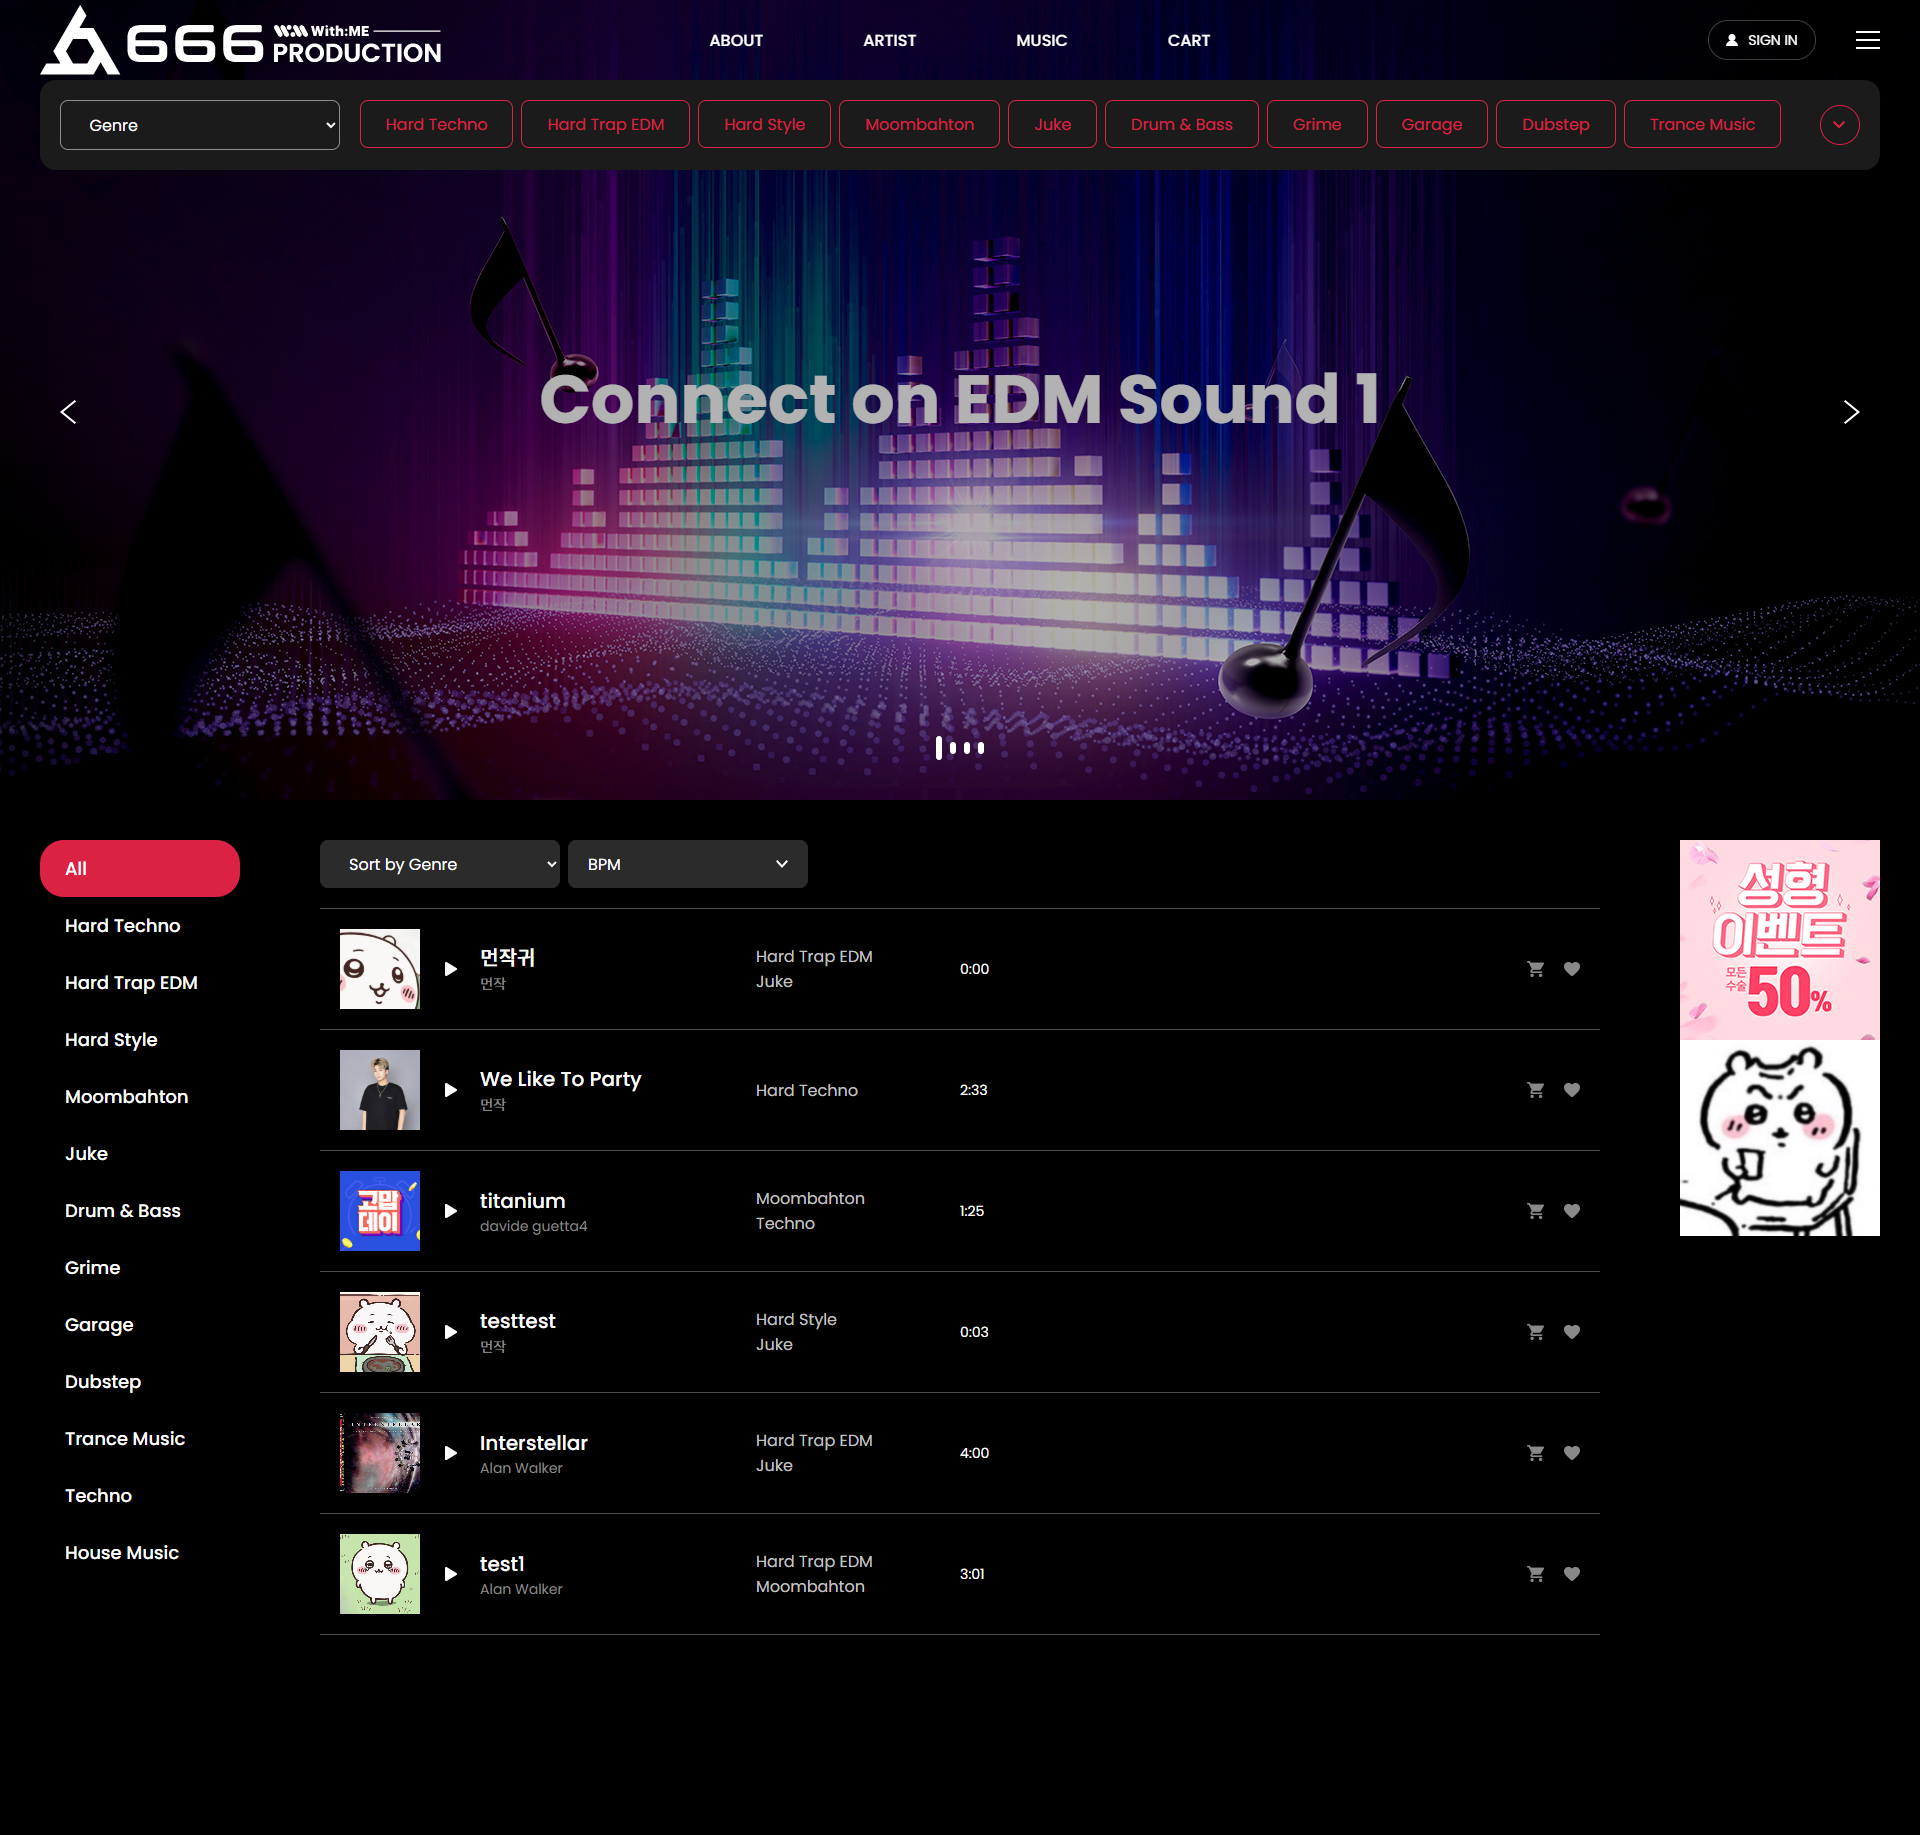Filter by Dubstep tag button
1920x1835 pixels.
click(1555, 124)
